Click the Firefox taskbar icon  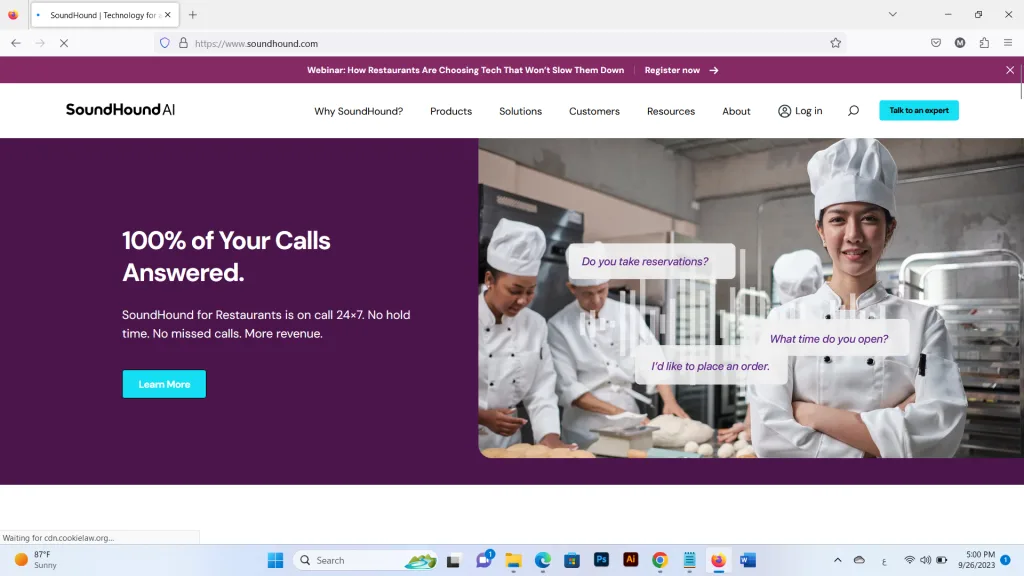(718, 560)
